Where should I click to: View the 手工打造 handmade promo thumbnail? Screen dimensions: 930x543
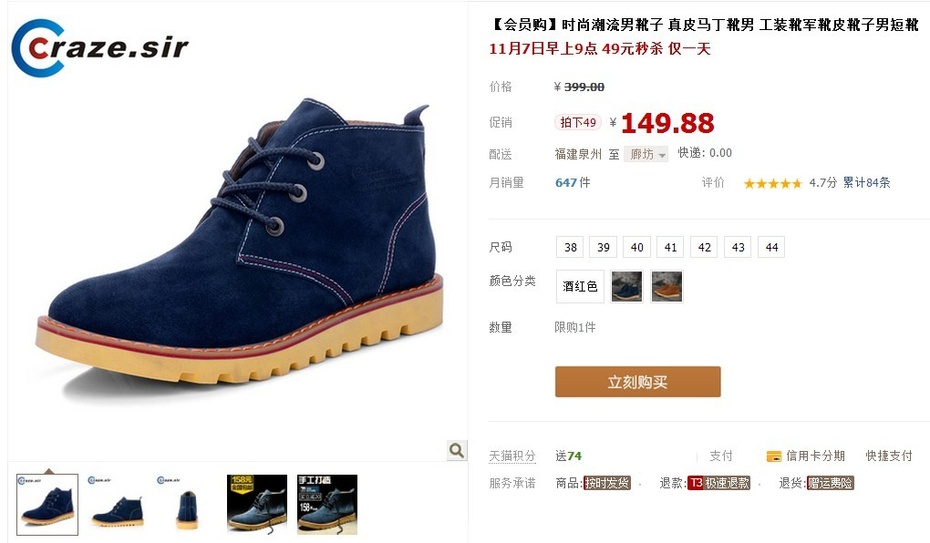[x=327, y=504]
